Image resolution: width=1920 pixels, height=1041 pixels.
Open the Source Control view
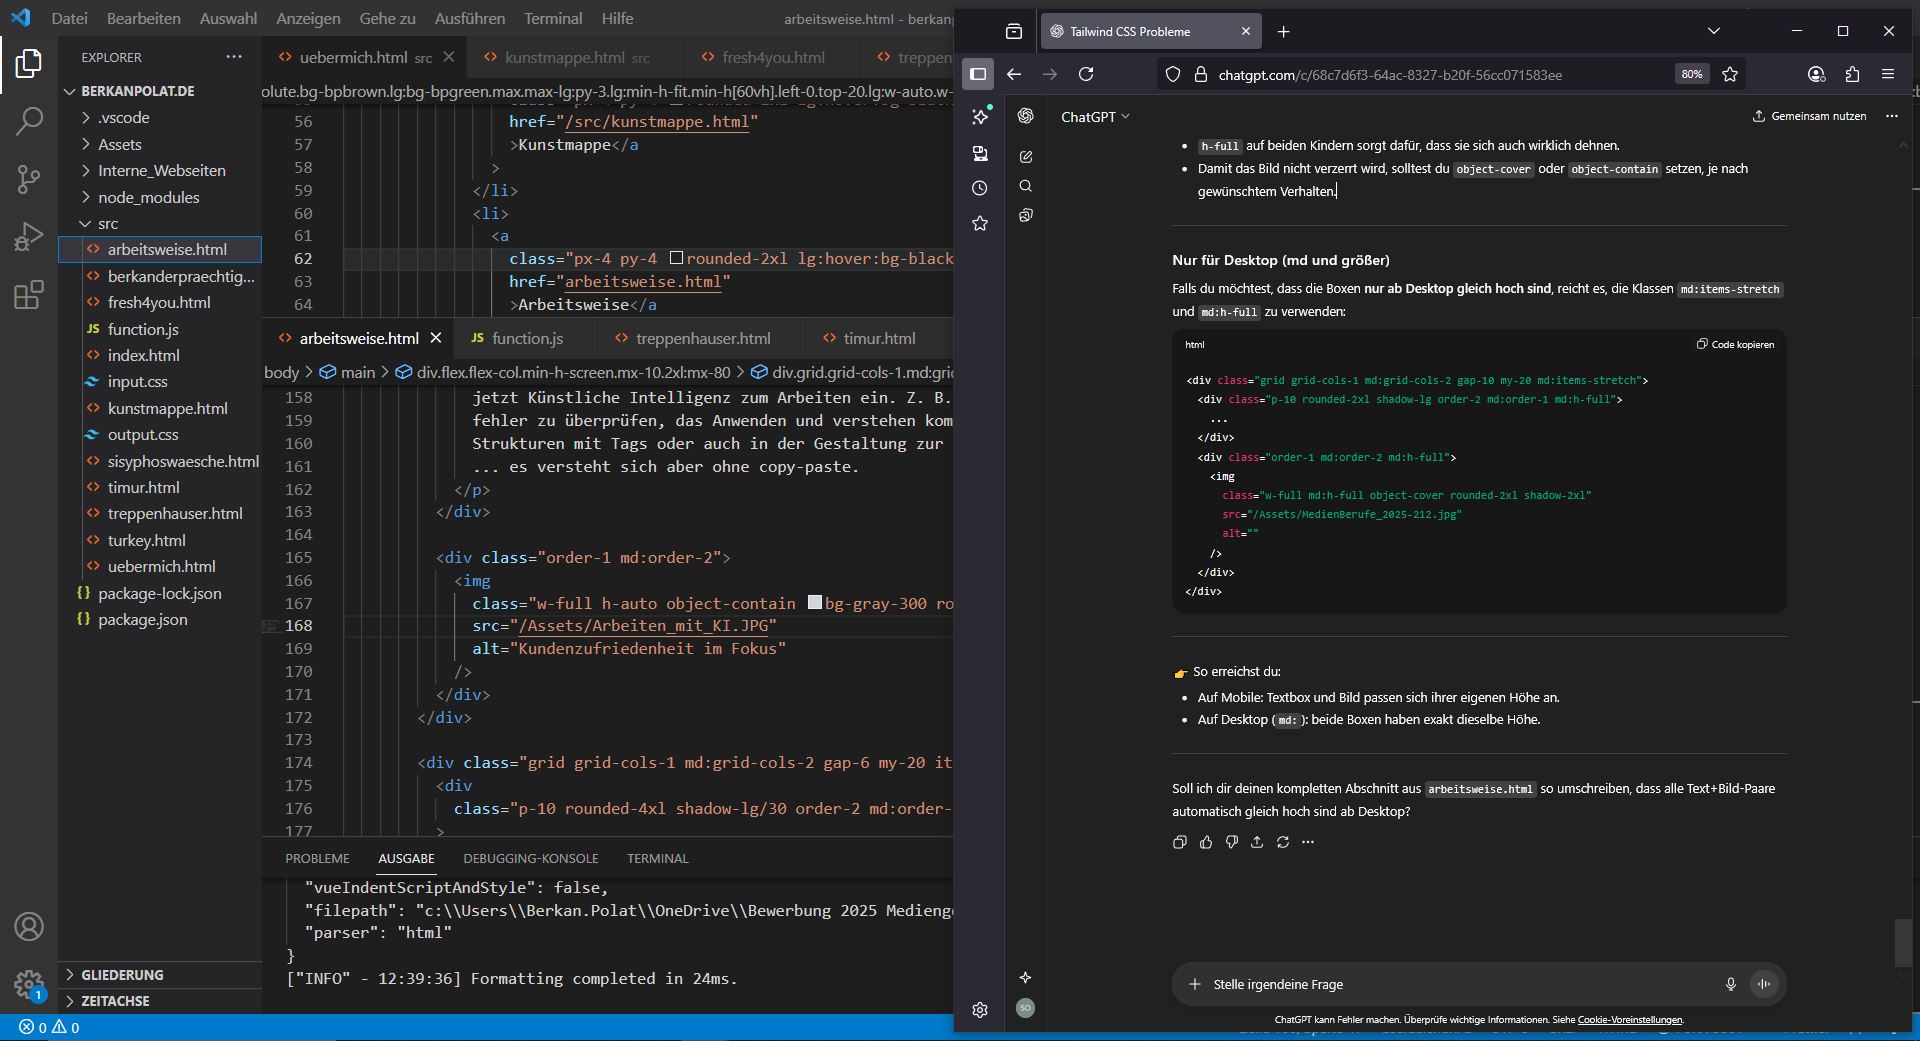point(29,180)
